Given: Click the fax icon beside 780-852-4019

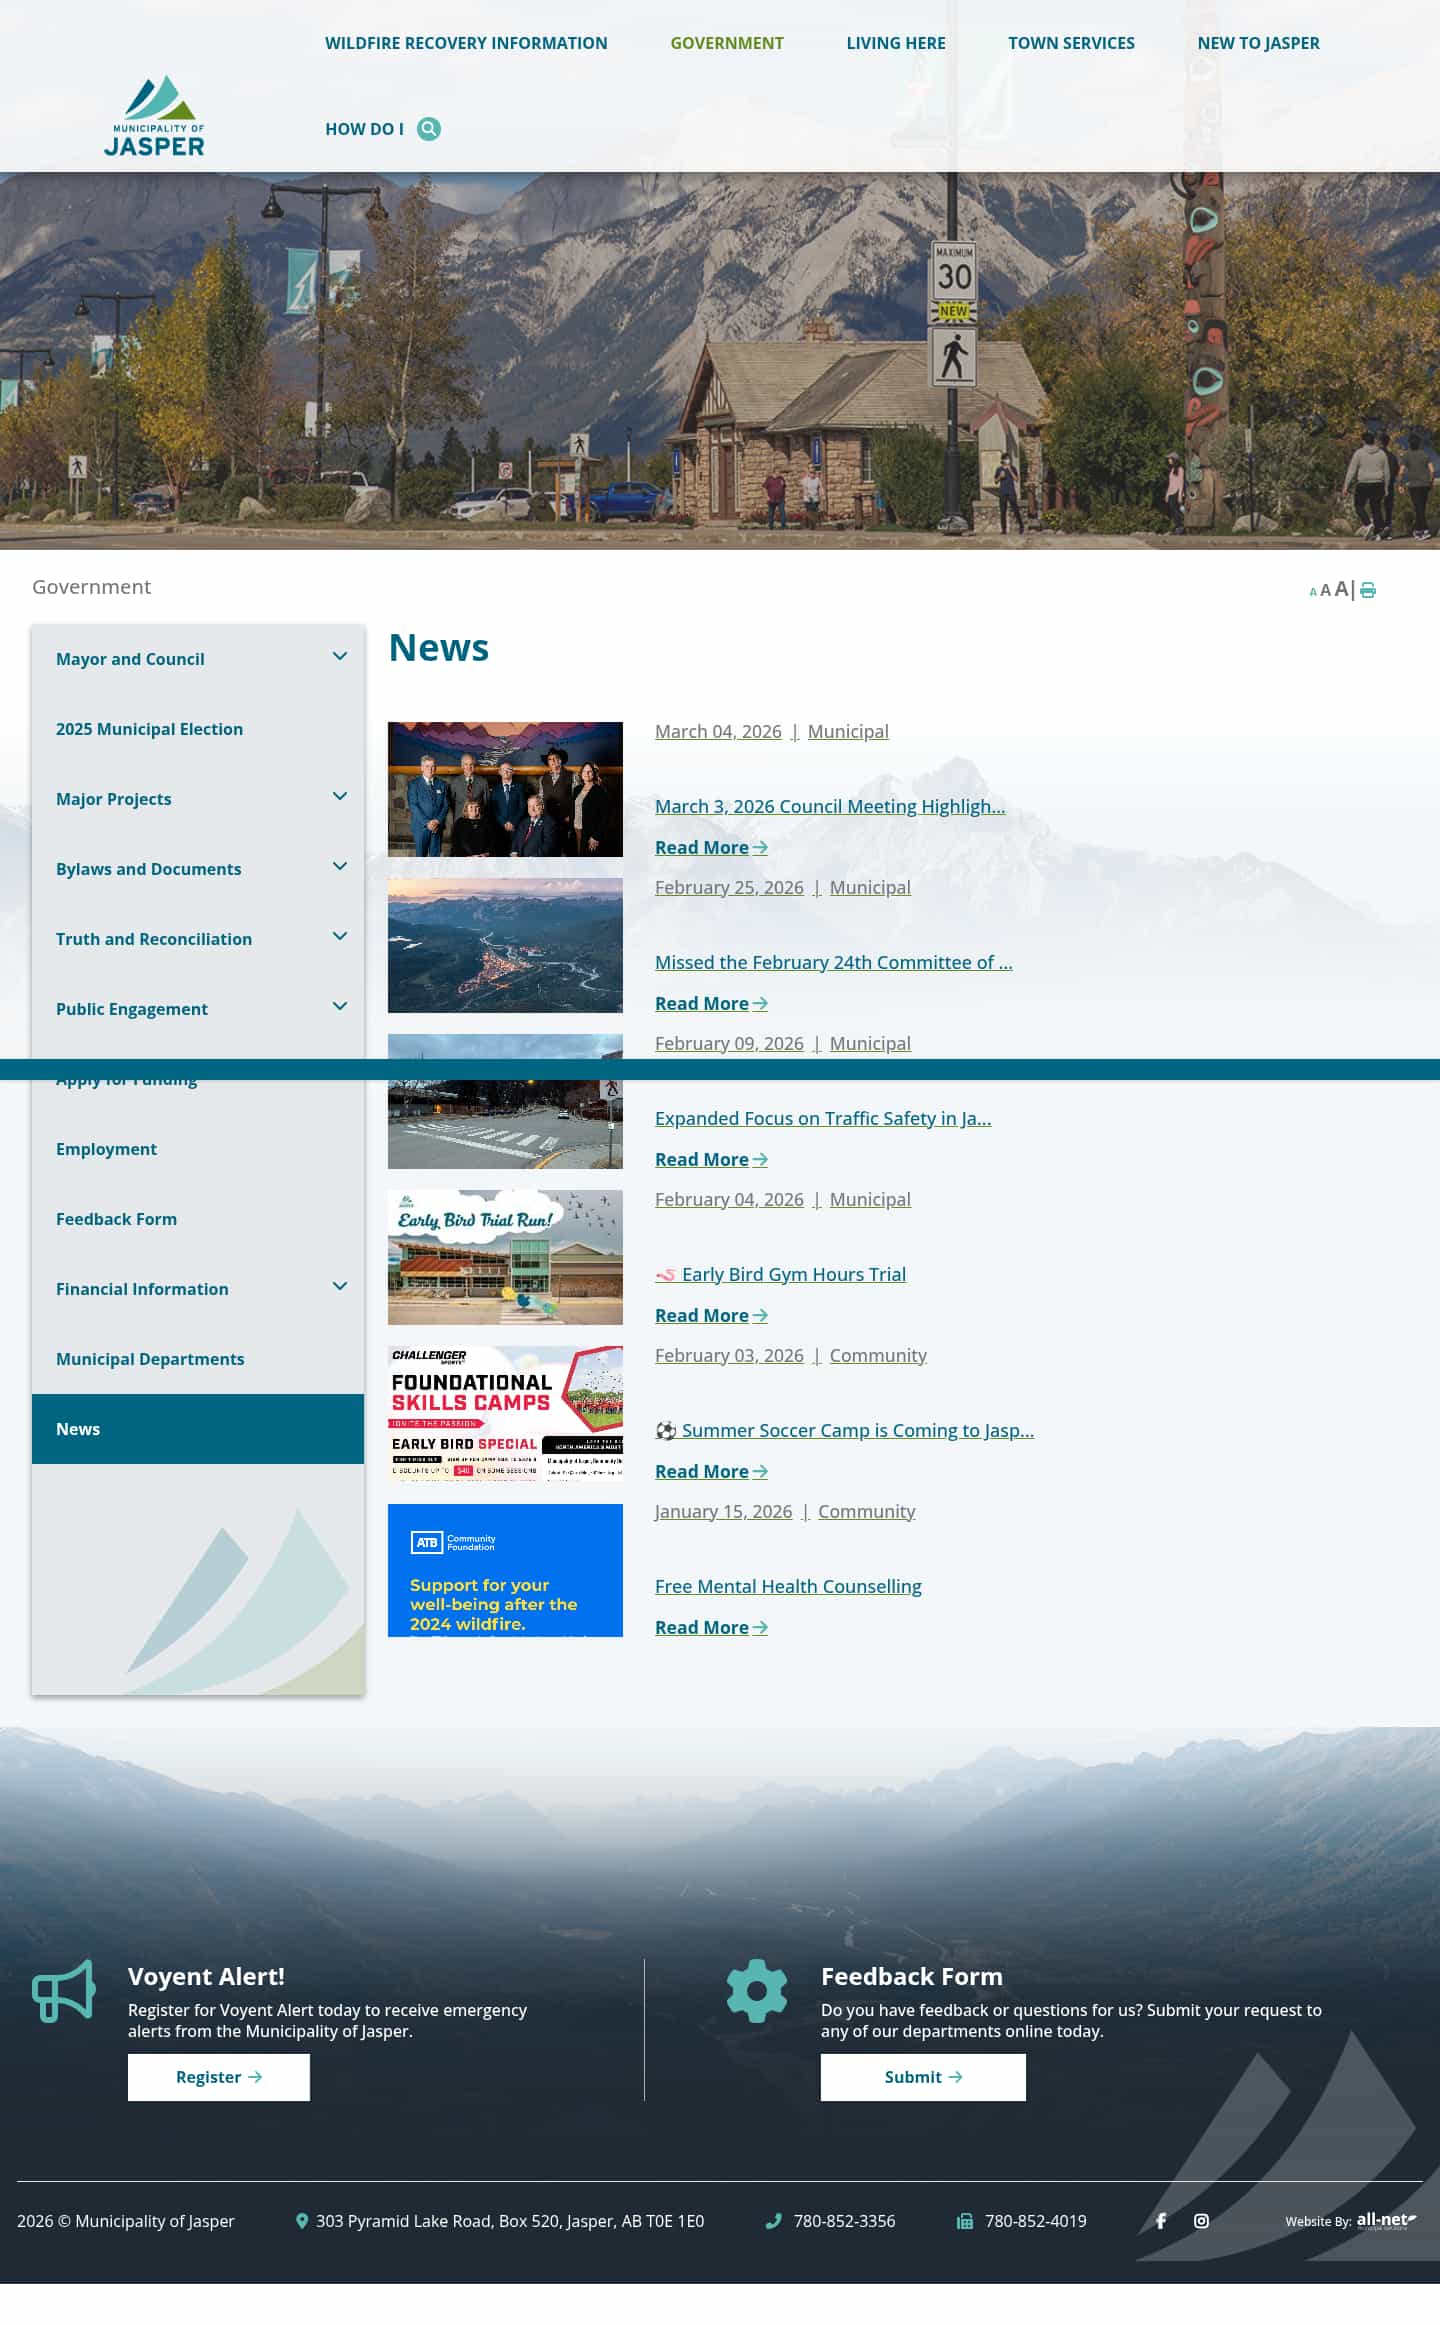Looking at the screenshot, I should point(965,2221).
